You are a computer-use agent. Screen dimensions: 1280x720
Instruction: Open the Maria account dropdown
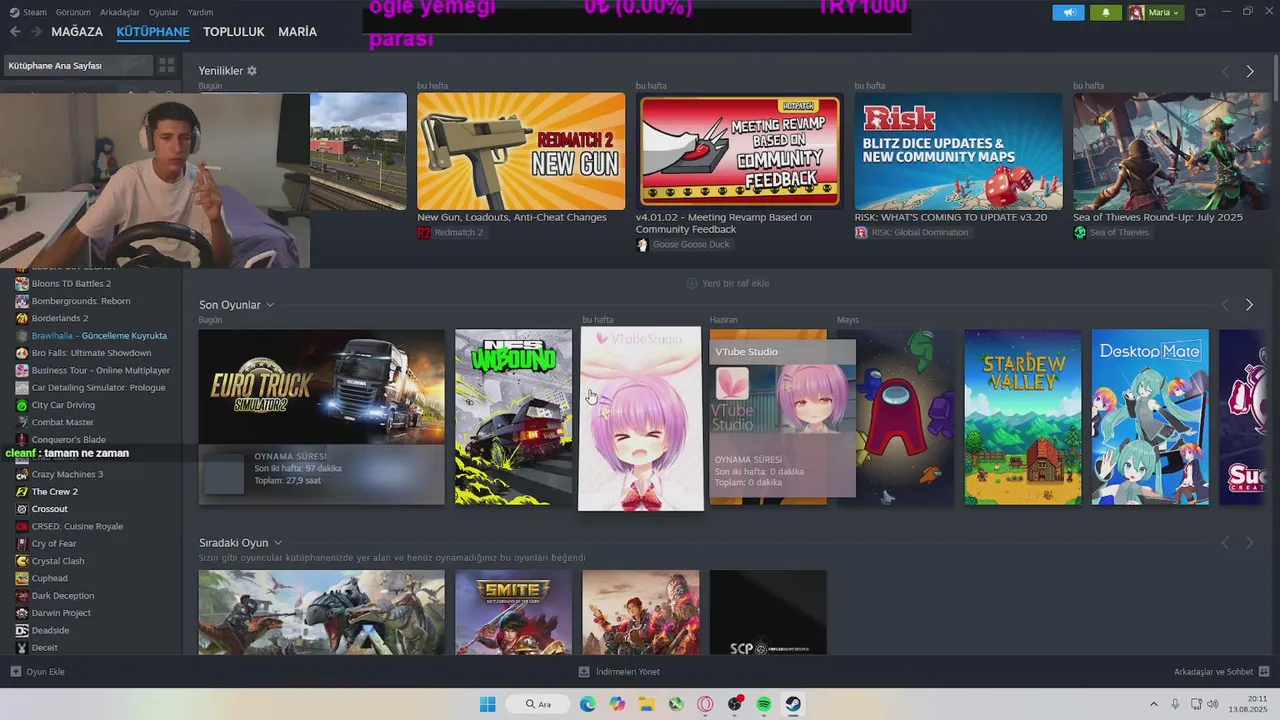tap(1155, 12)
